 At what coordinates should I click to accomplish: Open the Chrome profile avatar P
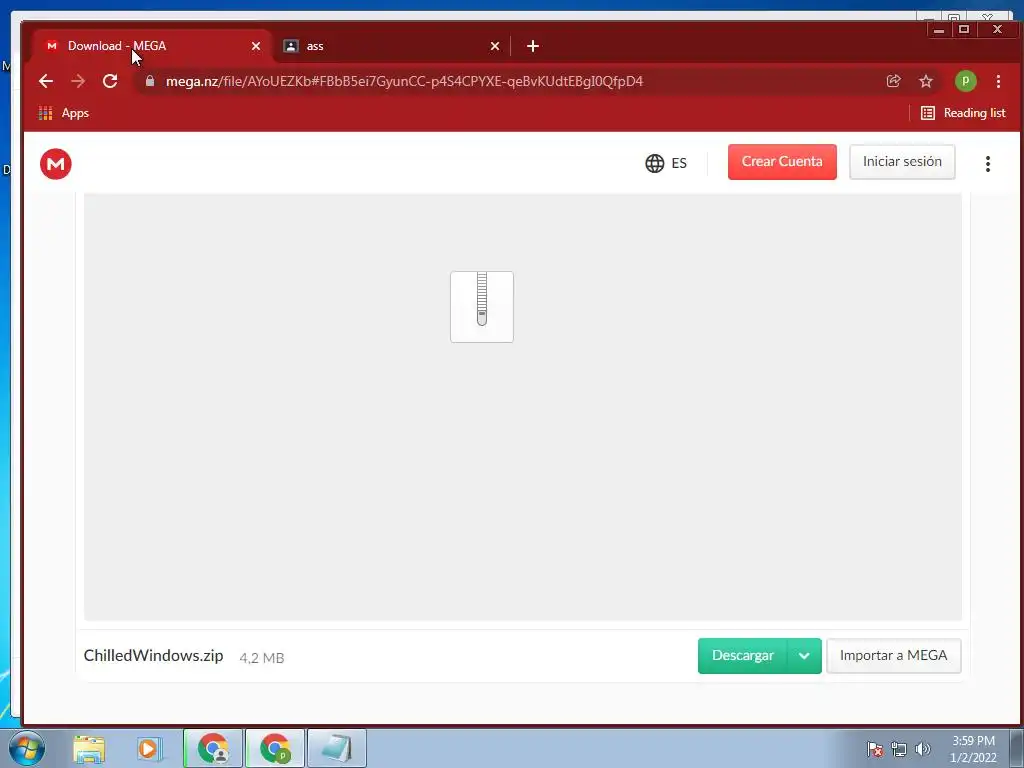pos(965,81)
